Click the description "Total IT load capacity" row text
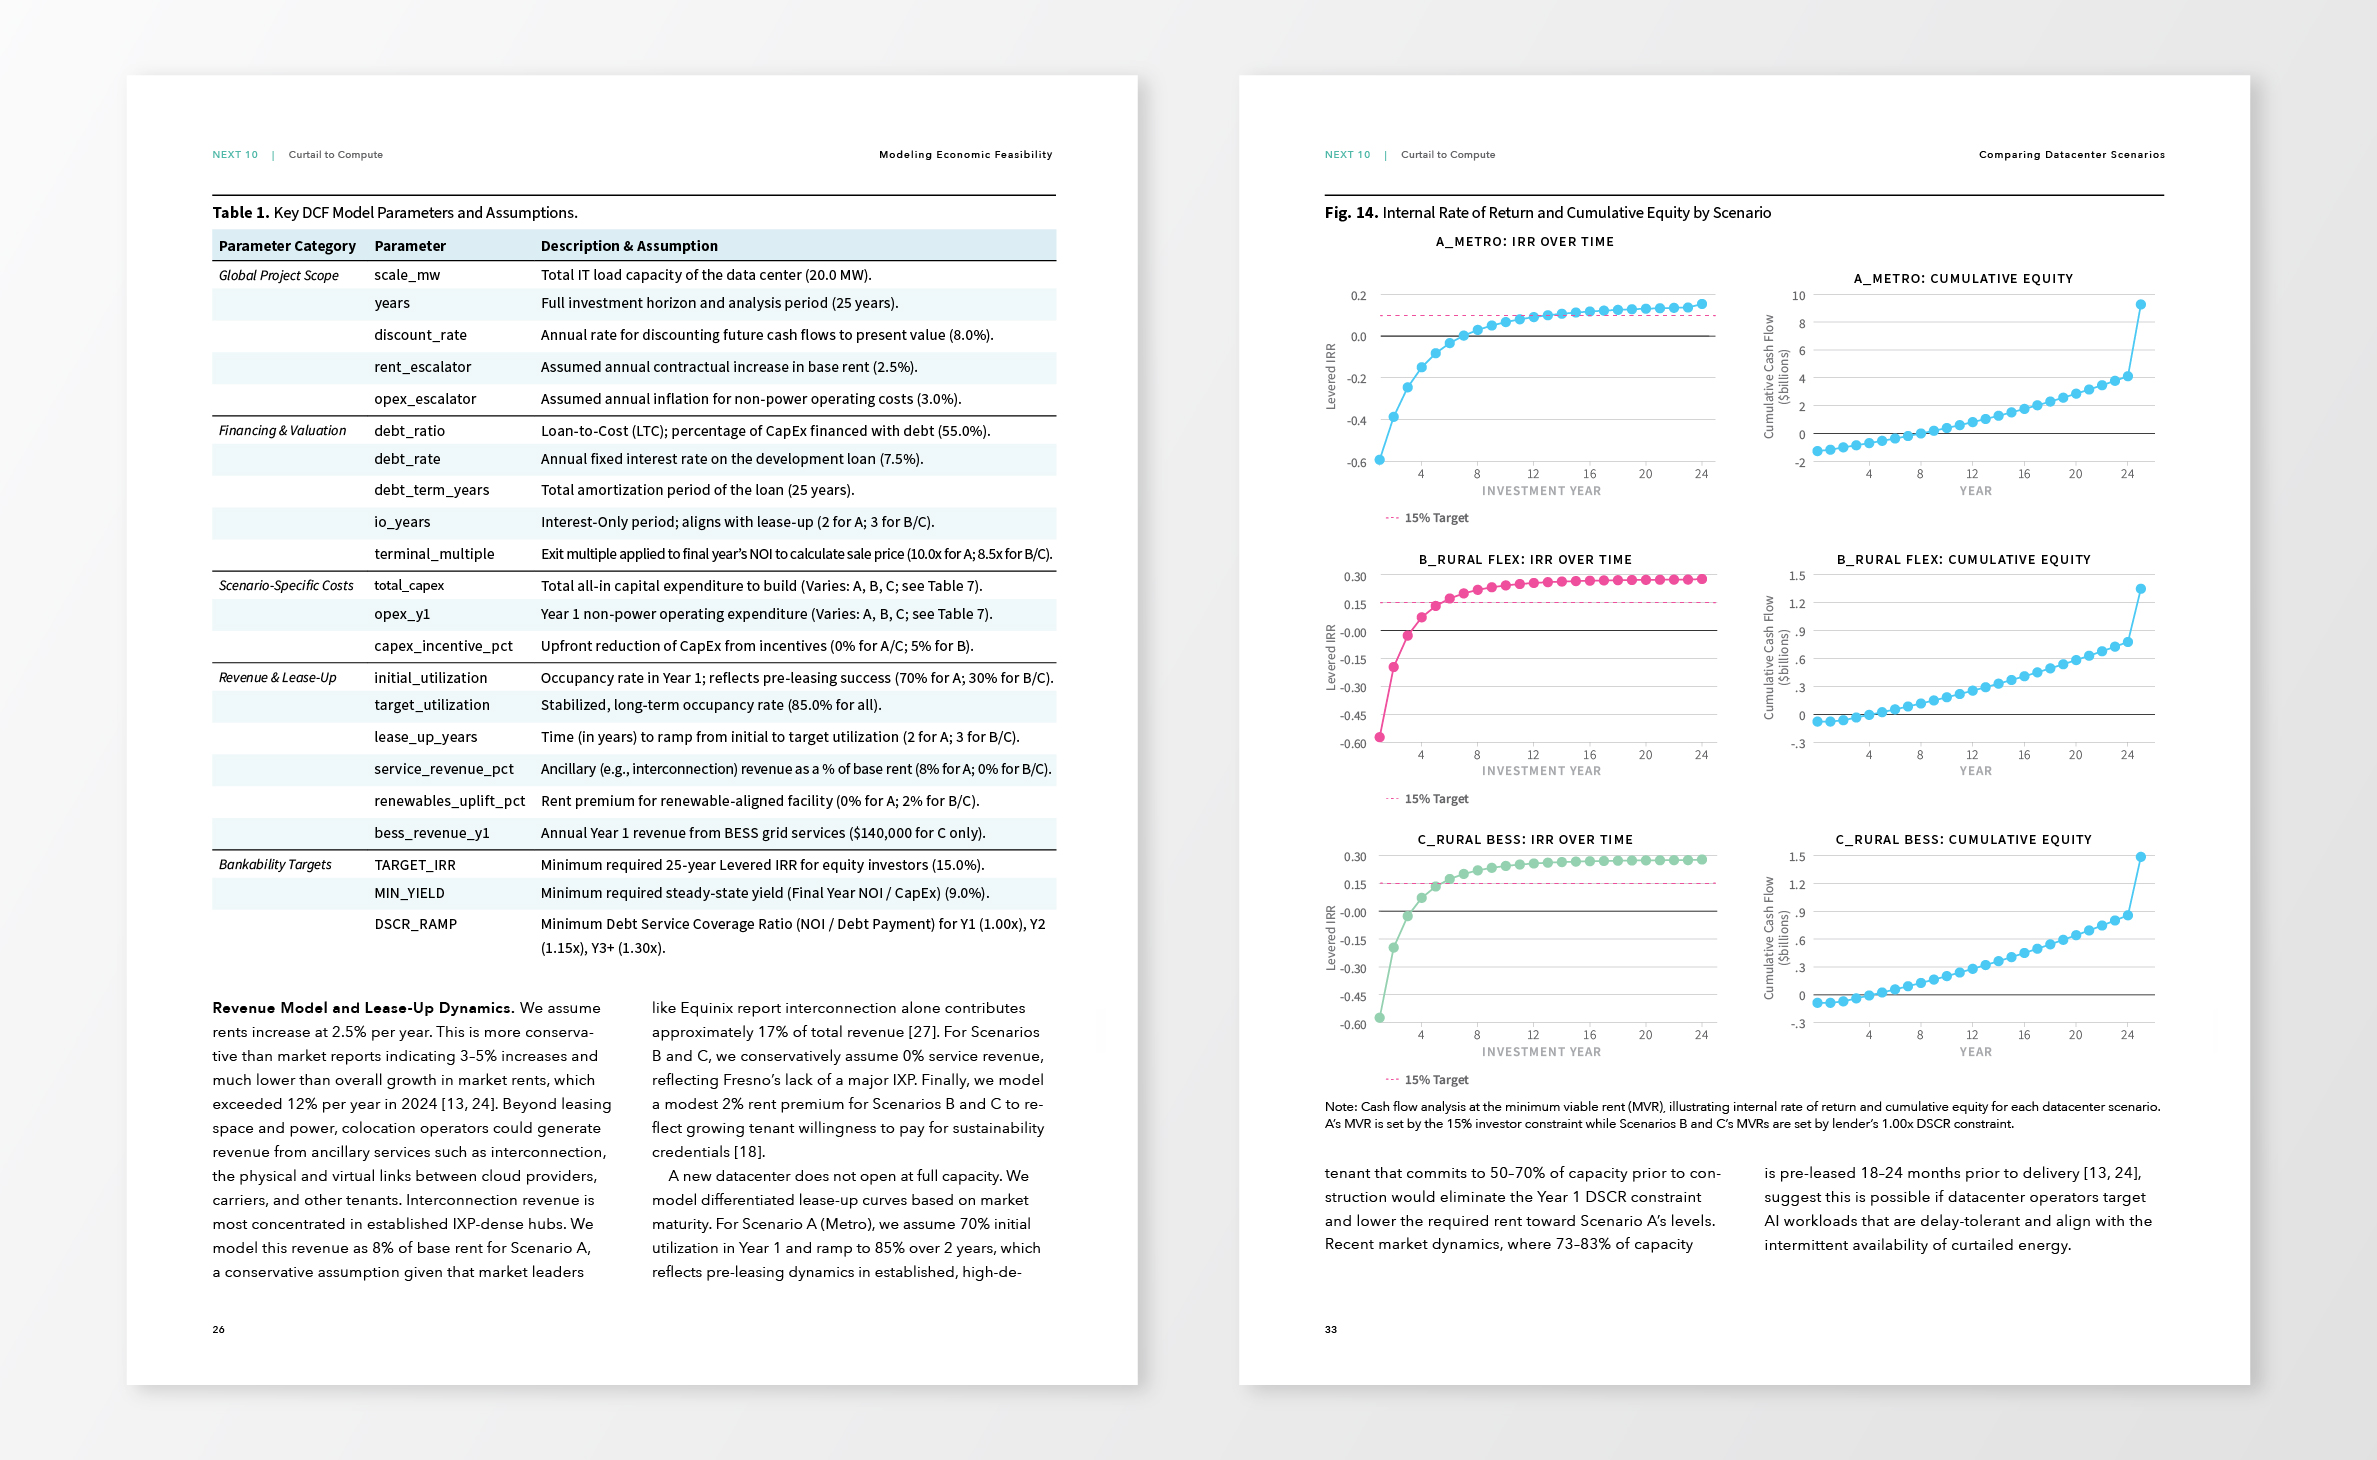Viewport: 2377px width, 1460px height. click(x=706, y=275)
